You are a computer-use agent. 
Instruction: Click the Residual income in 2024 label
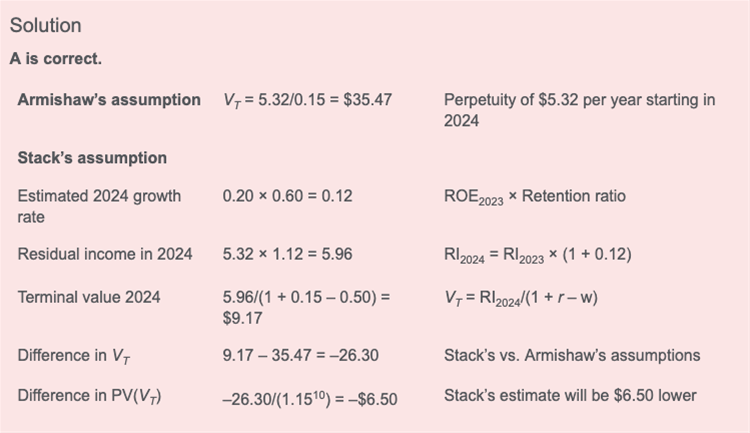(105, 254)
